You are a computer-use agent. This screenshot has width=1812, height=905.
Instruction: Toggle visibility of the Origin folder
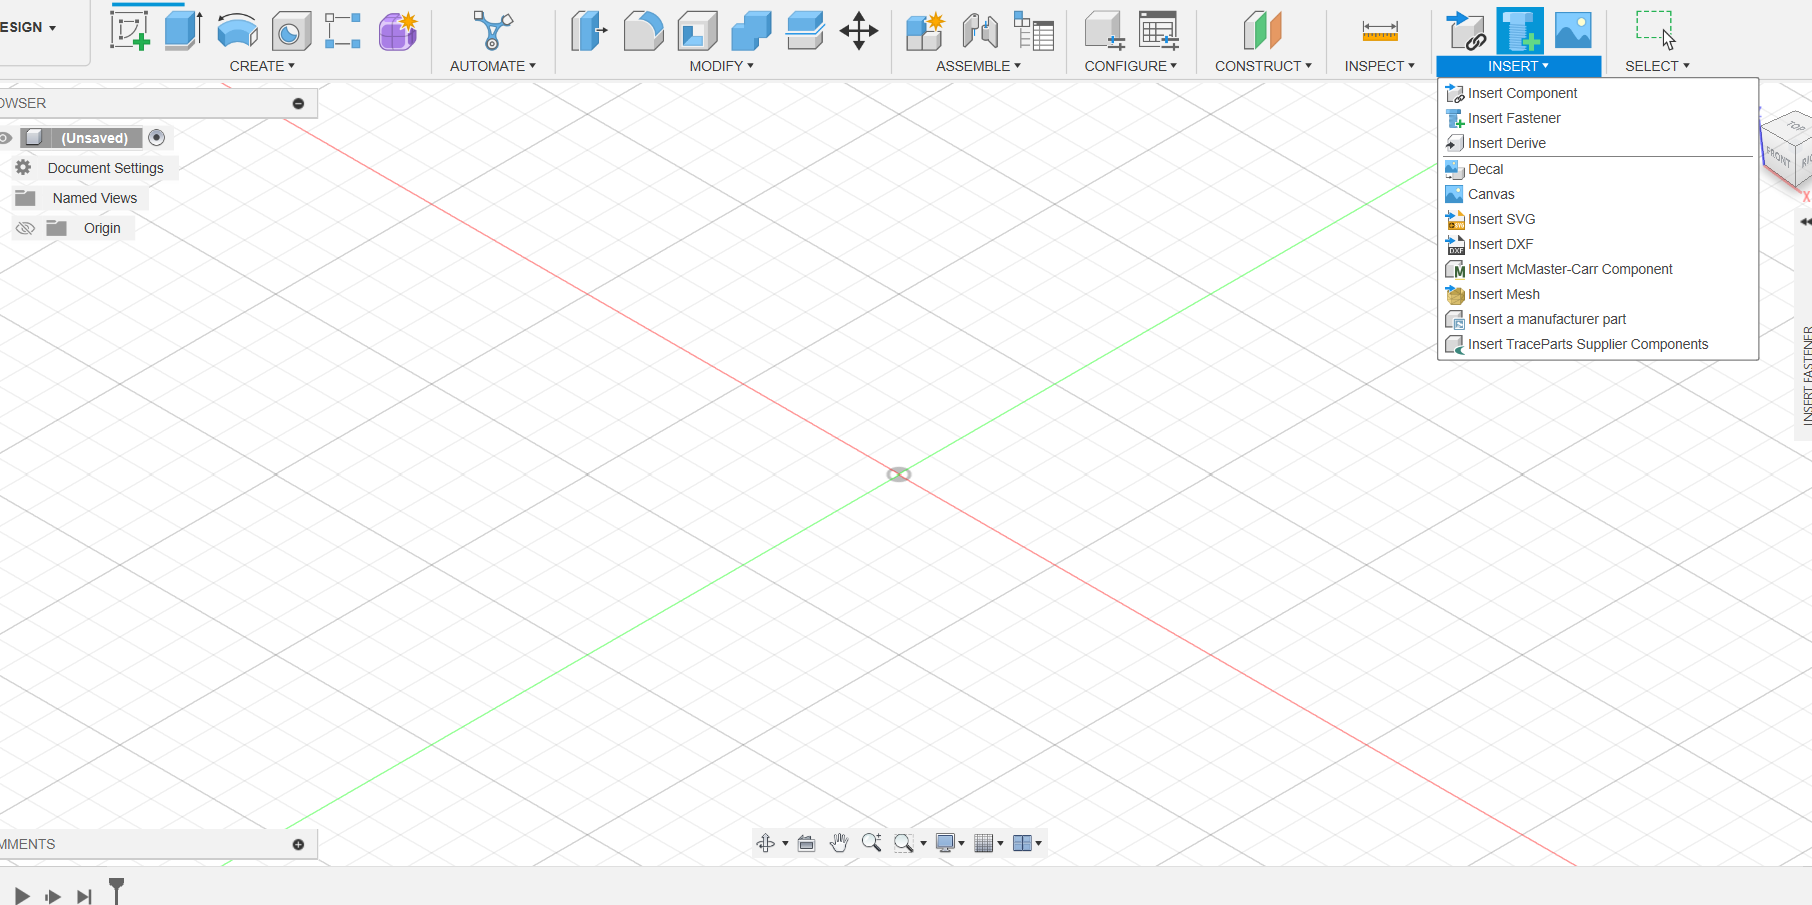point(26,228)
